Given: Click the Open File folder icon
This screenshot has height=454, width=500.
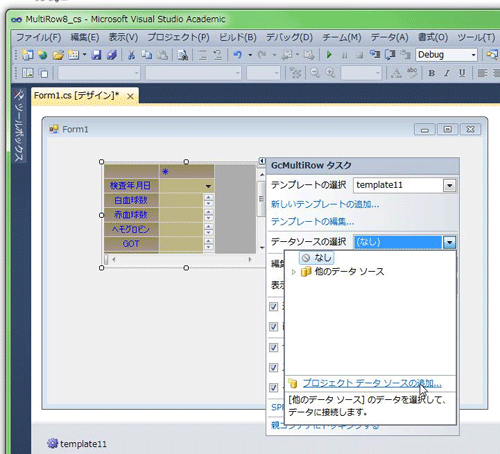Looking at the screenshot, I should (58, 55).
